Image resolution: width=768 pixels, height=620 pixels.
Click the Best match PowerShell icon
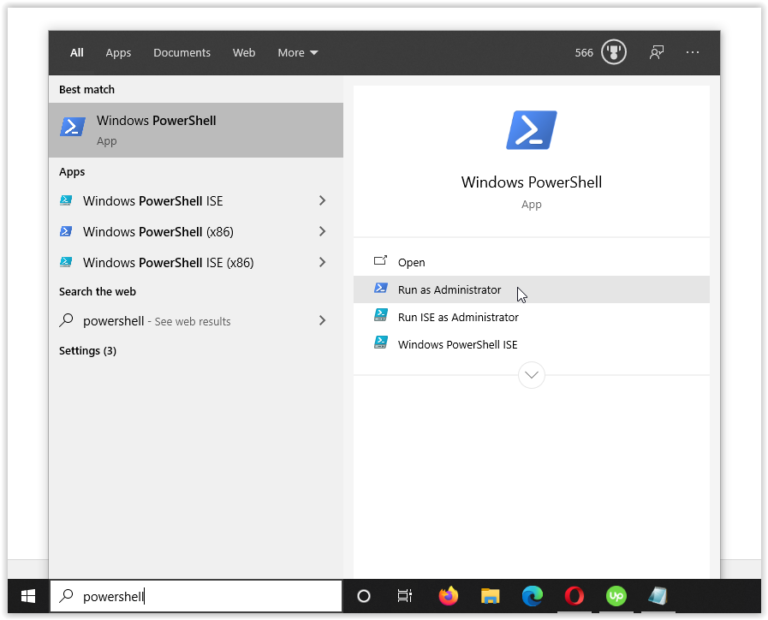72,127
